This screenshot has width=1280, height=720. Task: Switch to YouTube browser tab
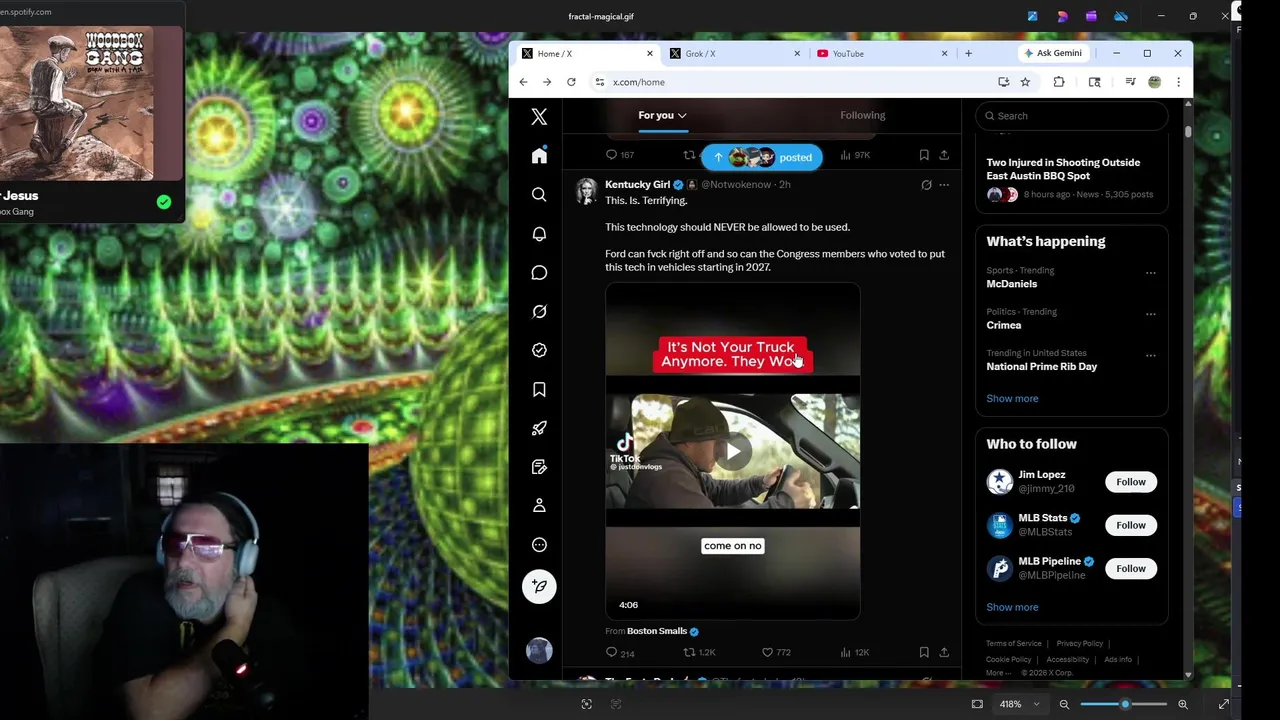[882, 54]
